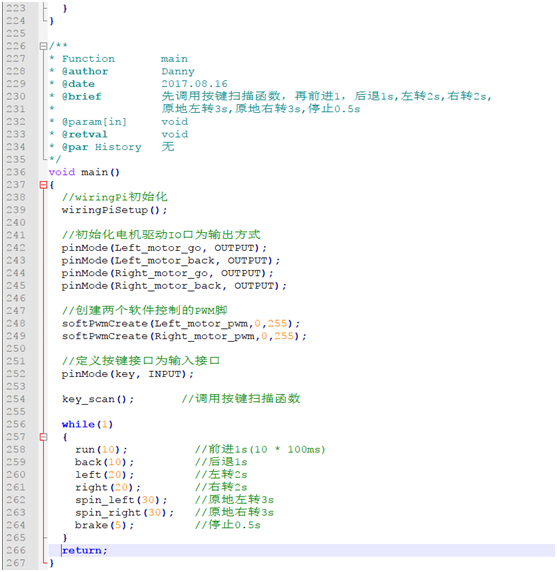Click on 'left(20);' statement
The image size is (557, 572).
click(104, 475)
